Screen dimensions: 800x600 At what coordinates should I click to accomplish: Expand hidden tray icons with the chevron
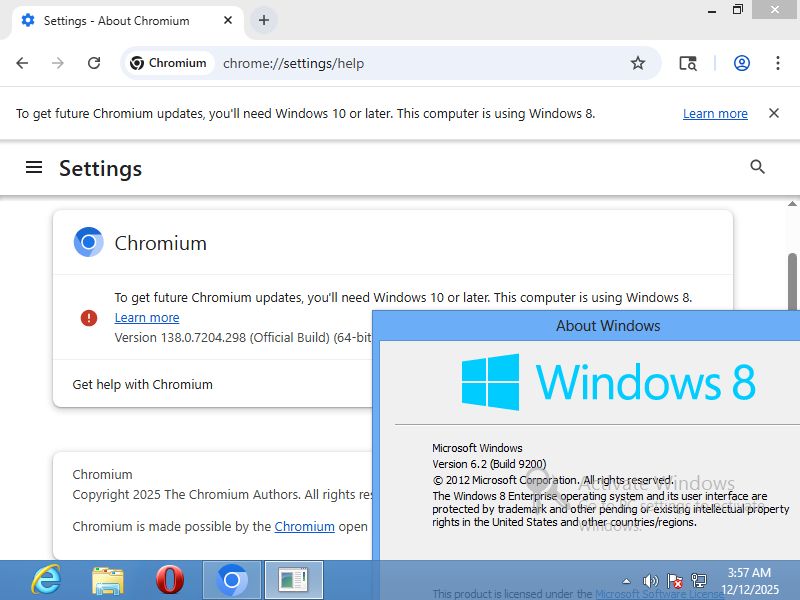click(x=626, y=580)
